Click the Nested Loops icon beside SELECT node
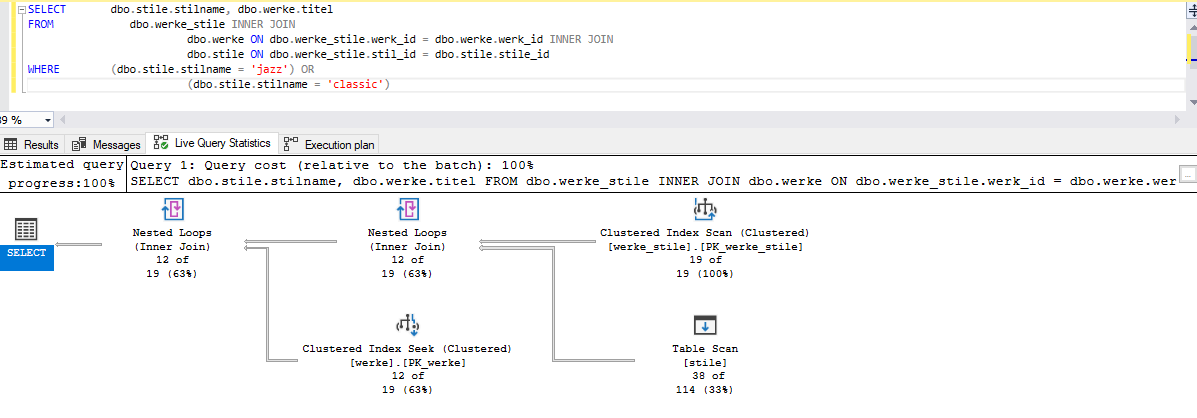1197x418 pixels. point(172,209)
